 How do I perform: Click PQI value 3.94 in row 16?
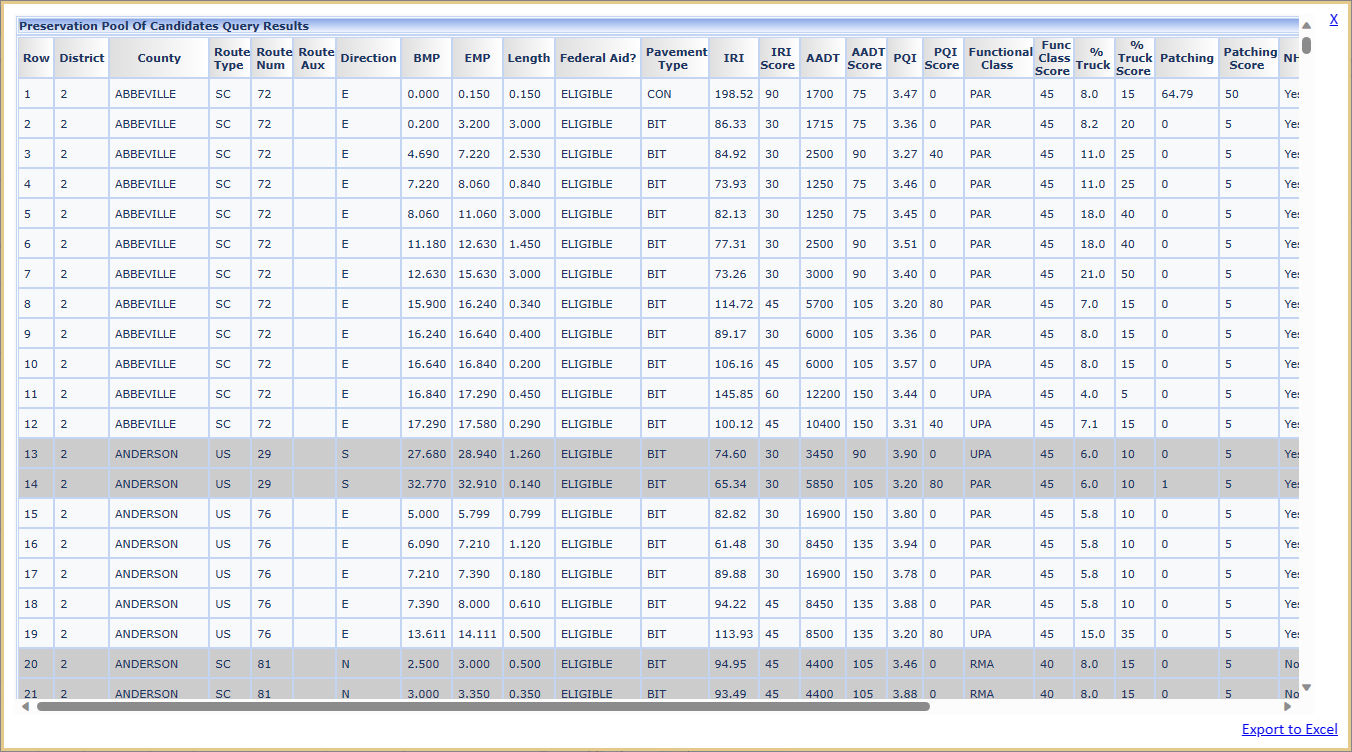click(904, 544)
